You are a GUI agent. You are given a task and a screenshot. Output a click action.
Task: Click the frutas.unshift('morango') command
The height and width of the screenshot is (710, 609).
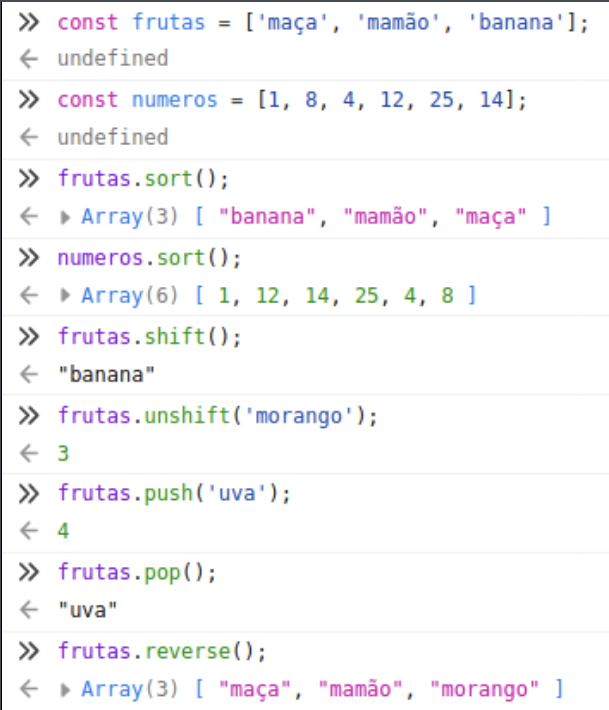coord(217,415)
